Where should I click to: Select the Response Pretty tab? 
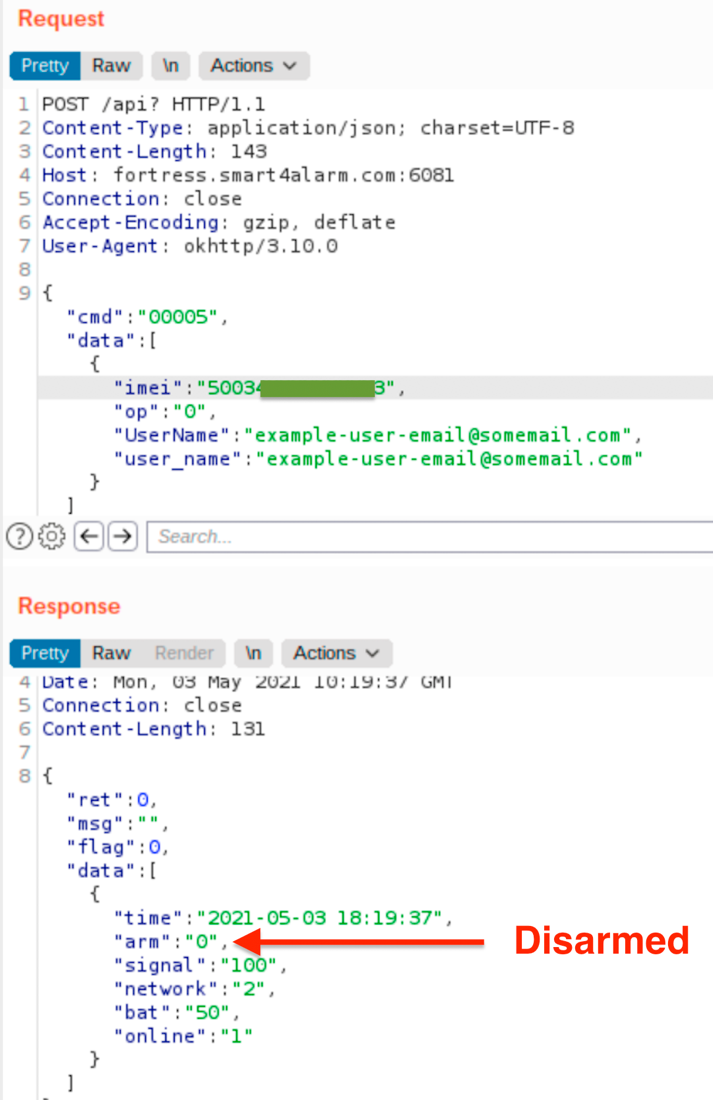point(44,653)
